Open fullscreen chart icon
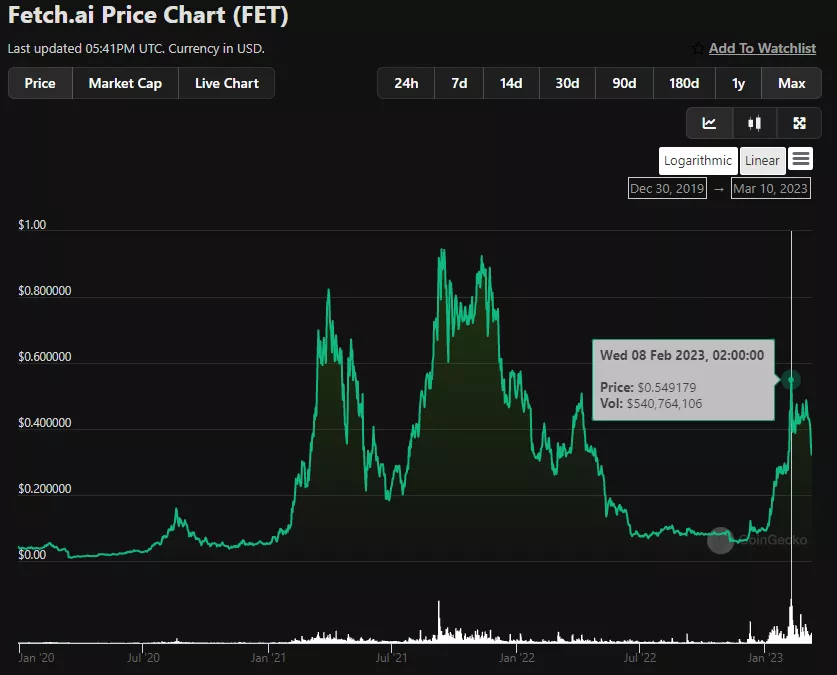This screenshot has height=675, width=837. 799,123
